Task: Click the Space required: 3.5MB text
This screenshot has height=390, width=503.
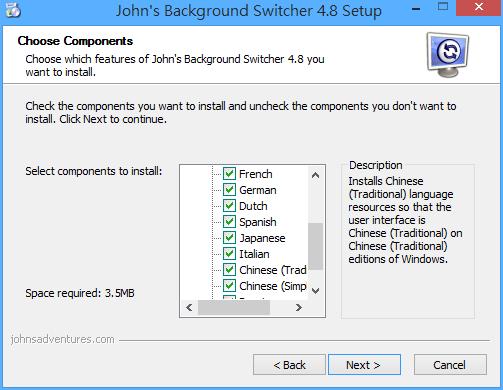Action: pyautogui.click(x=80, y=293)
